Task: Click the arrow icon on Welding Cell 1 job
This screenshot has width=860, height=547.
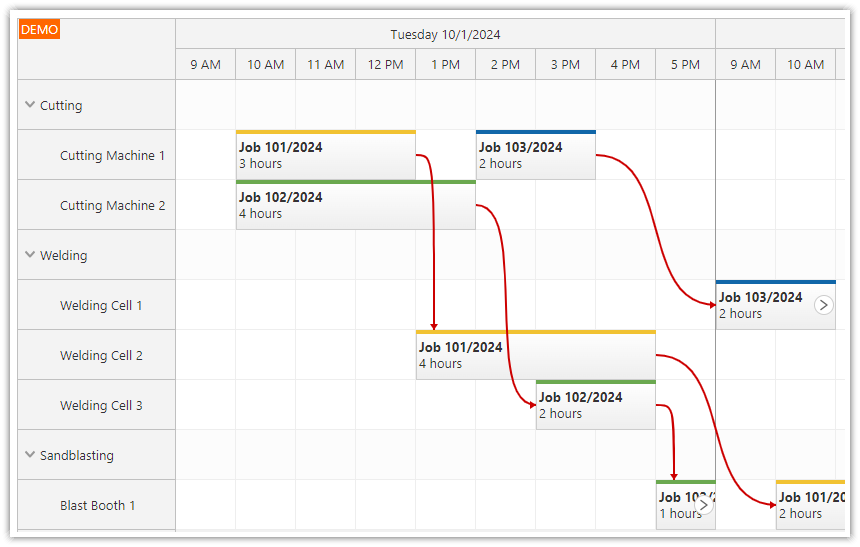Action: 823,305
